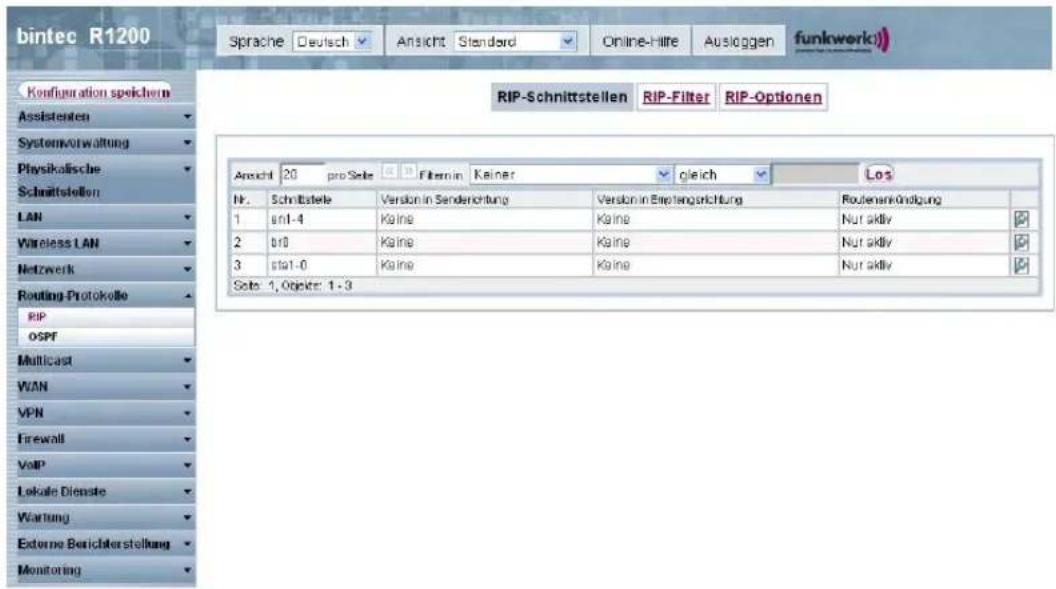The image size is (1056, 589).
Task: Sort by Nr. column header
Action: 241,200
